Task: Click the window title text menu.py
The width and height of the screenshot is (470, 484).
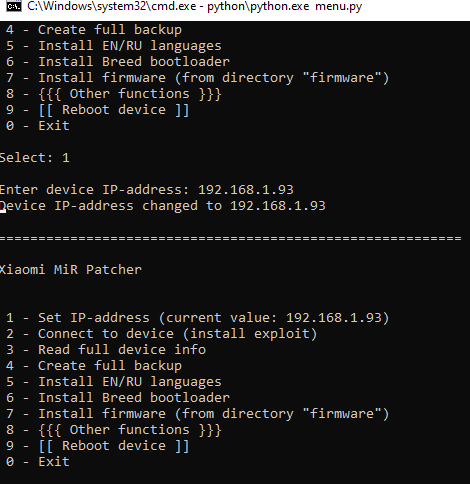Action: pyautogui.click(x=338, y=6)
